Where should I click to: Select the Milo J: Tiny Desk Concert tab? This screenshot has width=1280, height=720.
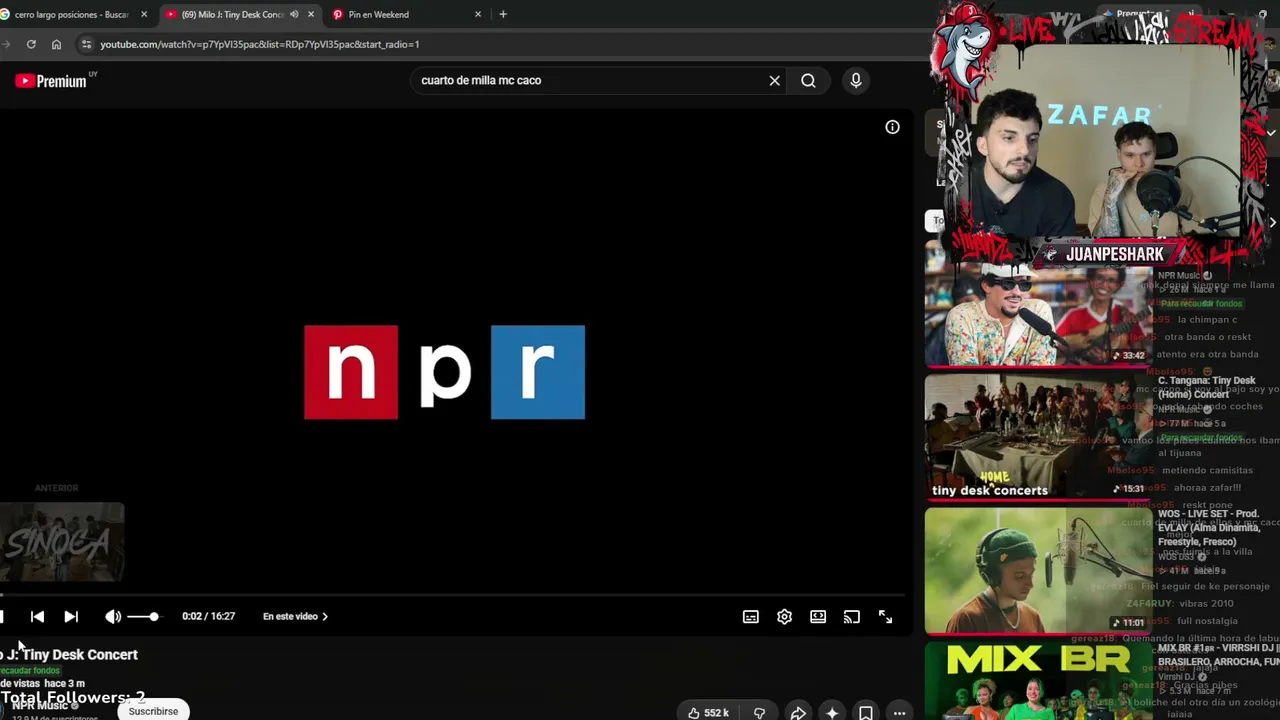pyautogui.click(x=233, y=15)
